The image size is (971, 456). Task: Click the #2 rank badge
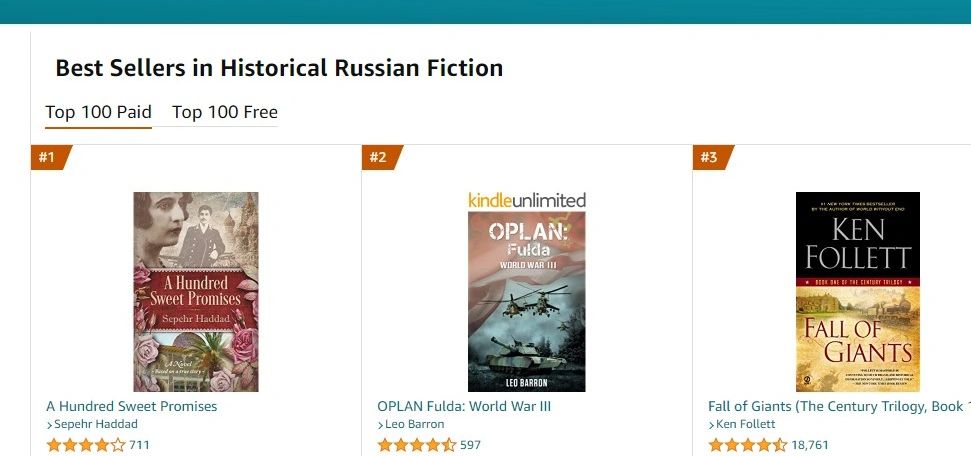[x=379, y=157]
